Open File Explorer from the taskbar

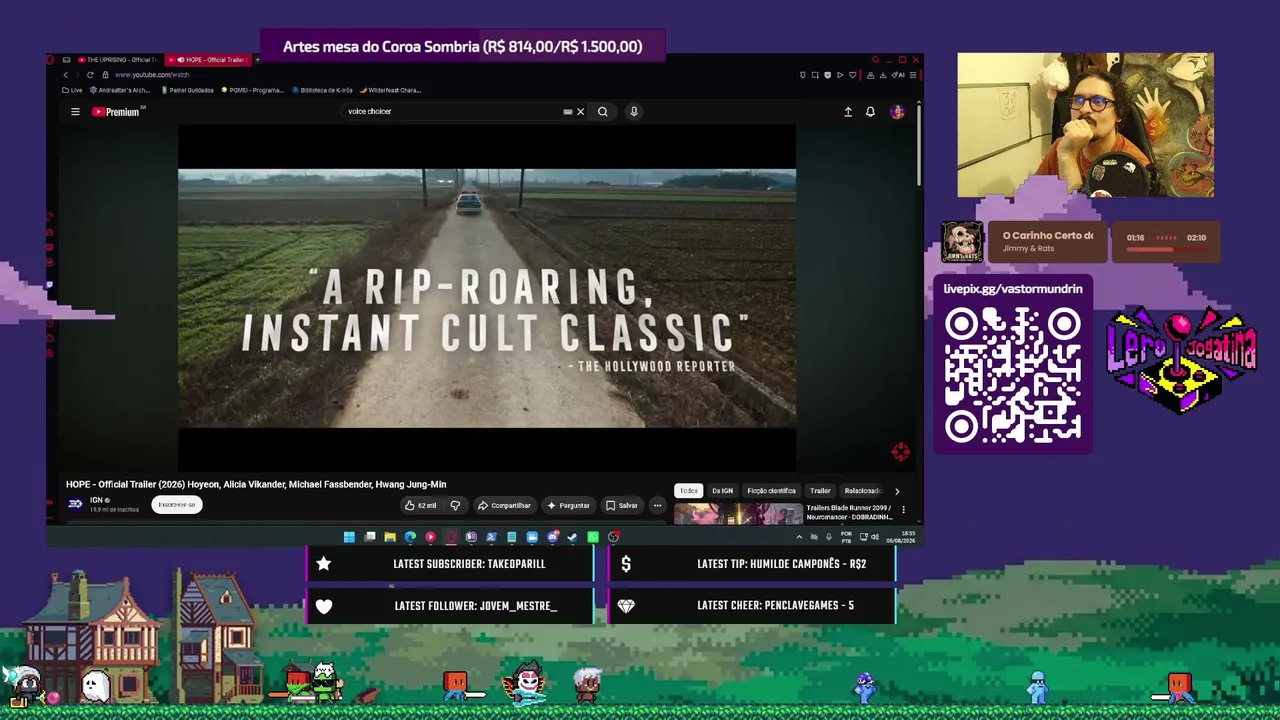pos(390,537)
